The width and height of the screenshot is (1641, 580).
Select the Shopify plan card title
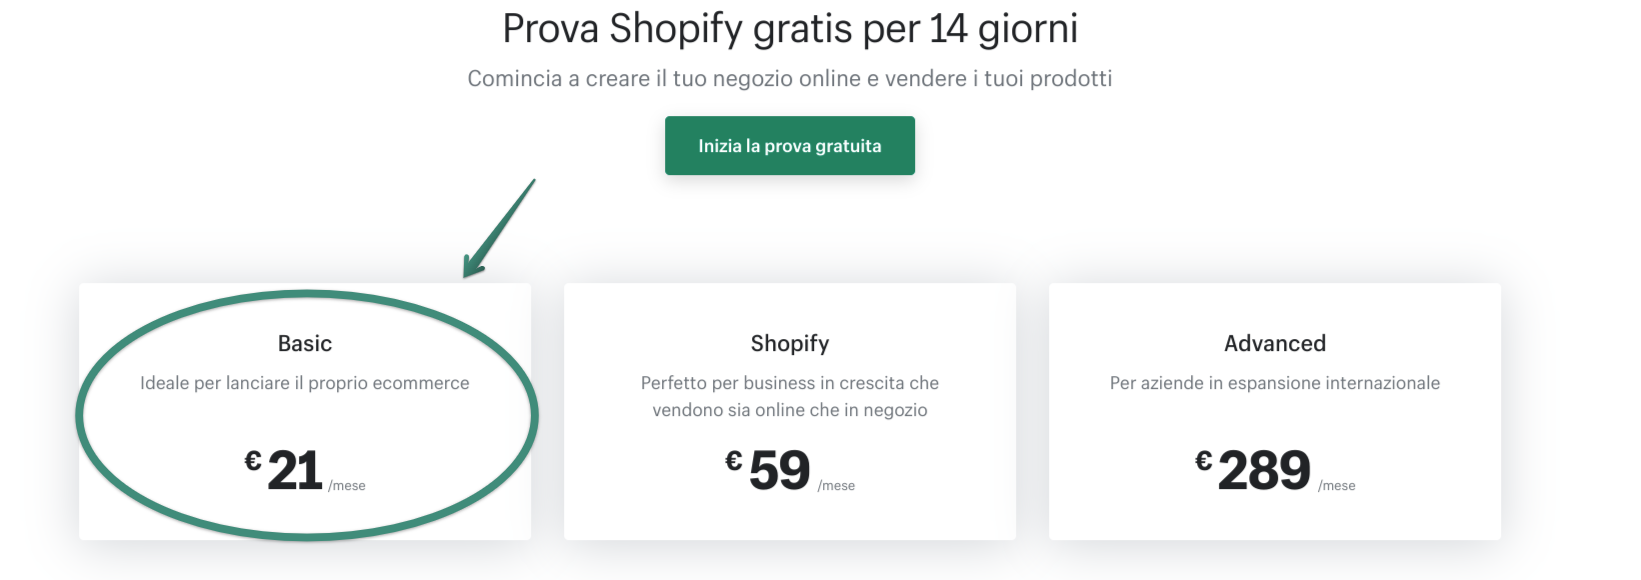[790, 344]
